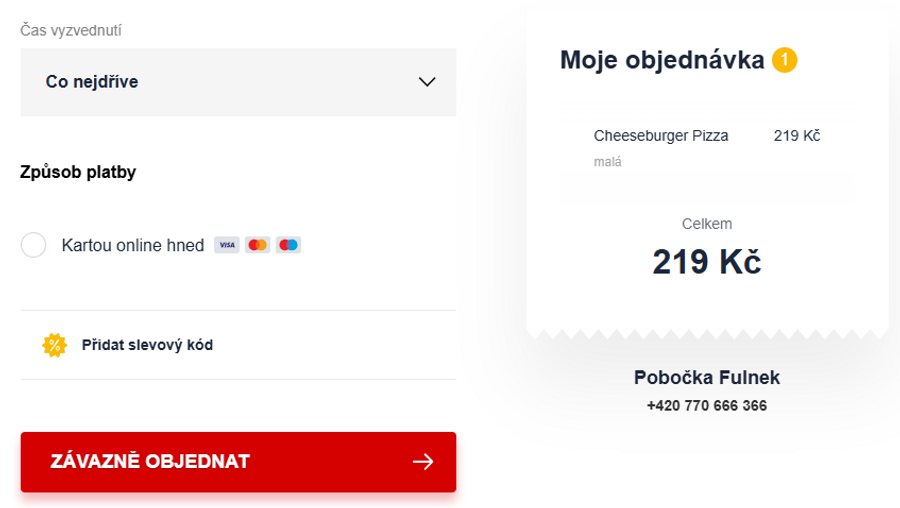Click the 'Pobočka Fulnek' branch name
Screen dimensions: 900x508
click(707, 378)
